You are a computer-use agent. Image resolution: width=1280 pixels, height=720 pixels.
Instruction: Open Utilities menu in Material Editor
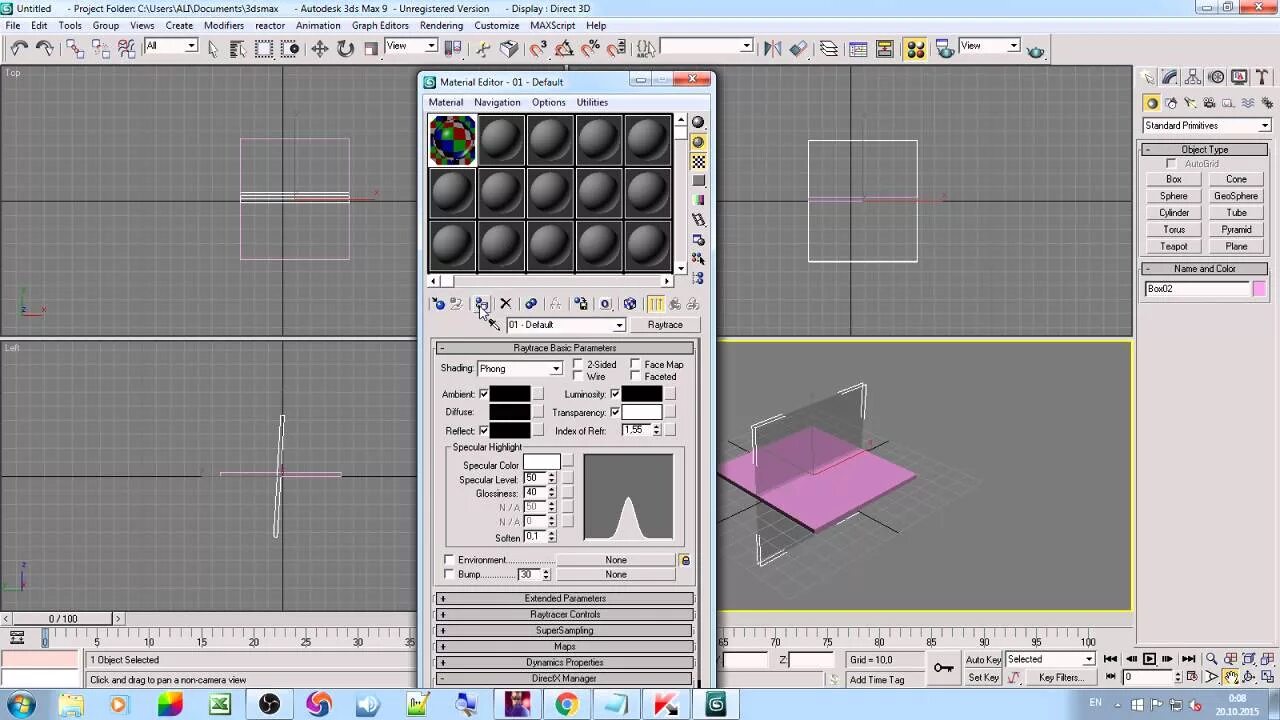point(592,102)
